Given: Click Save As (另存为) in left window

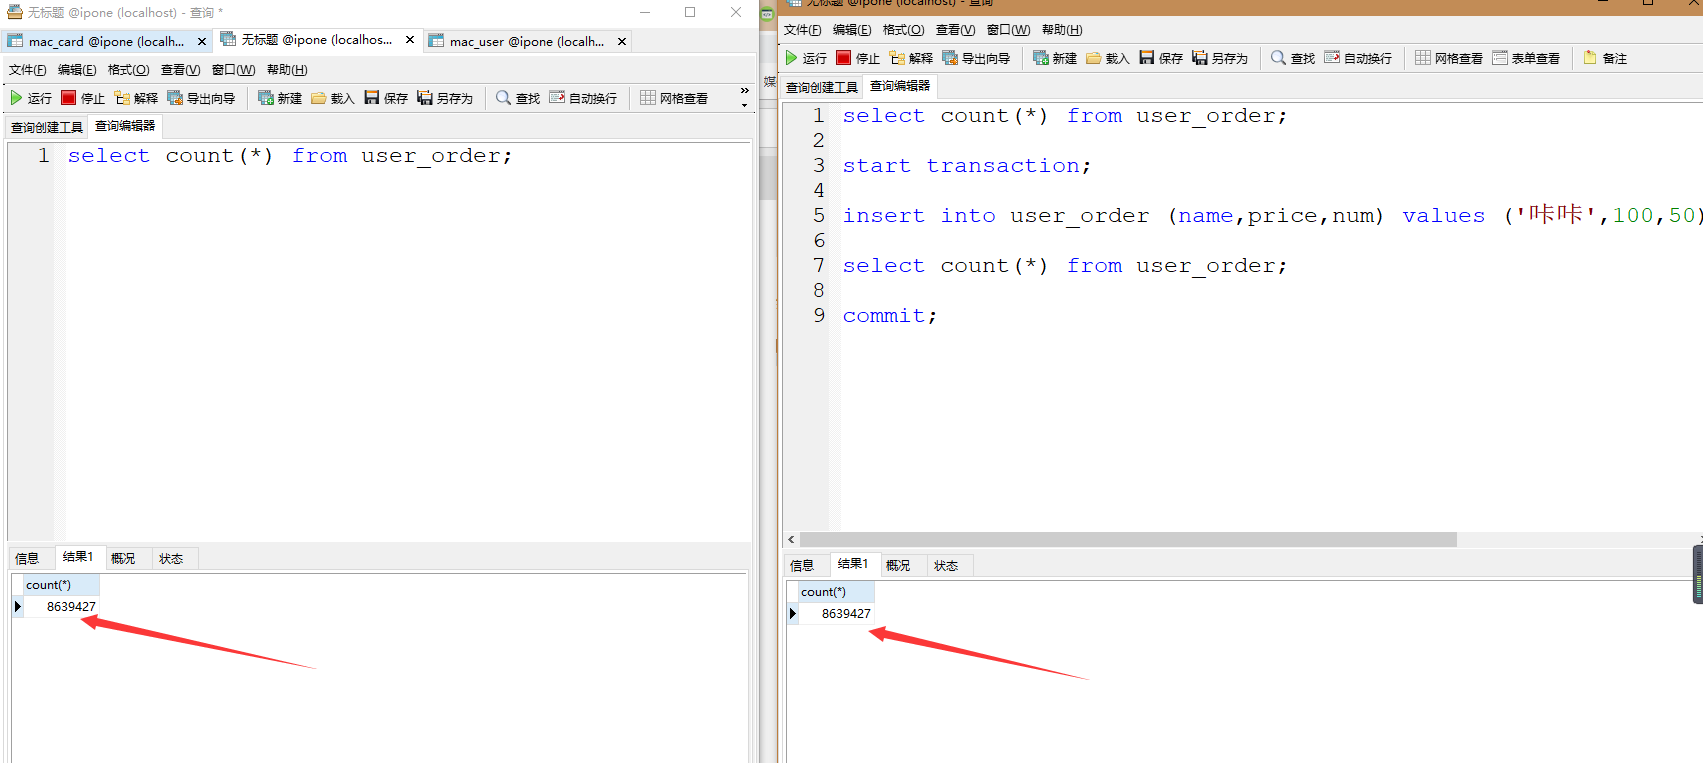Looking at the screenshot, I should (445, 98).
